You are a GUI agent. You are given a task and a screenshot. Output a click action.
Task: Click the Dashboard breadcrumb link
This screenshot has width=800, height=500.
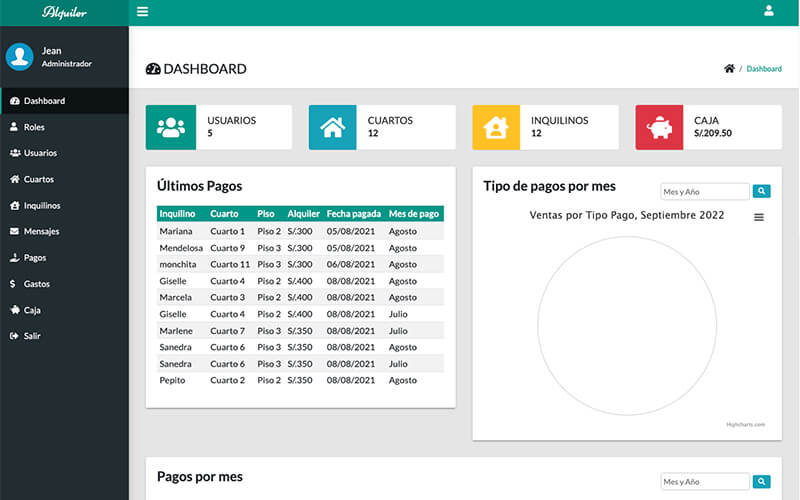[764, 69]
